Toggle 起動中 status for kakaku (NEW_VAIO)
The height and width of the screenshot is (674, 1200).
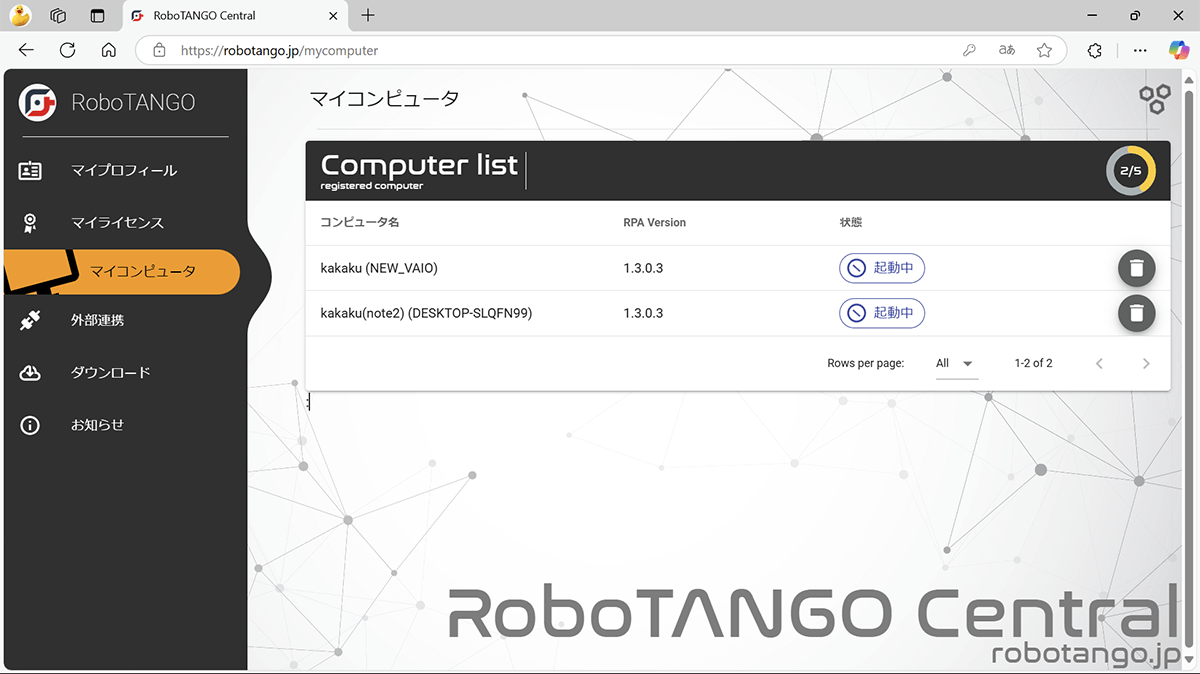point(882,268)
